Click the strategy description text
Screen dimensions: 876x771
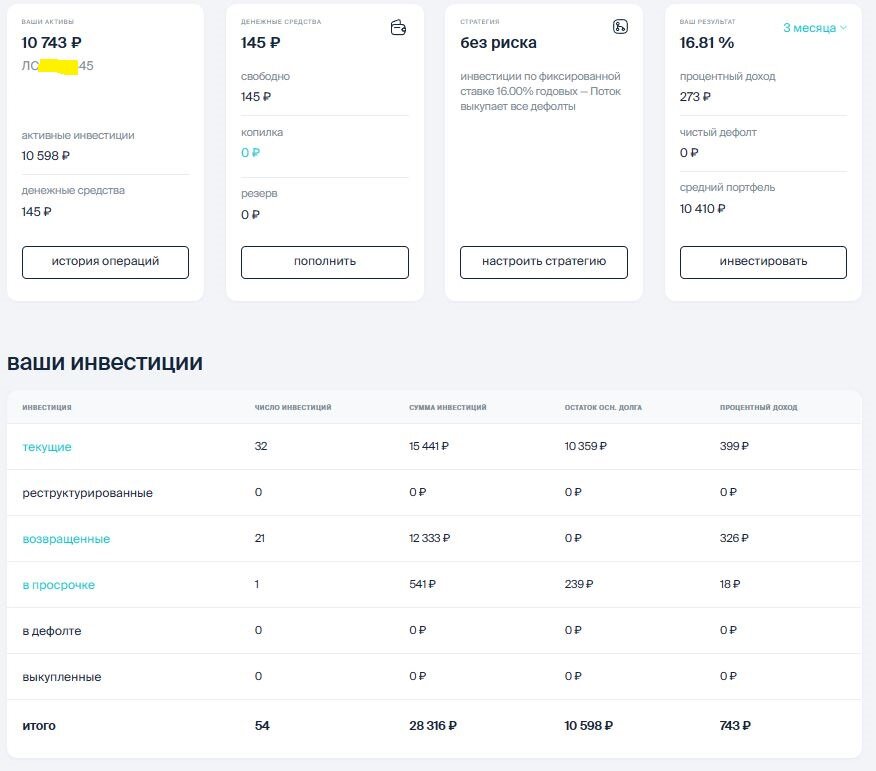[541, 92]
